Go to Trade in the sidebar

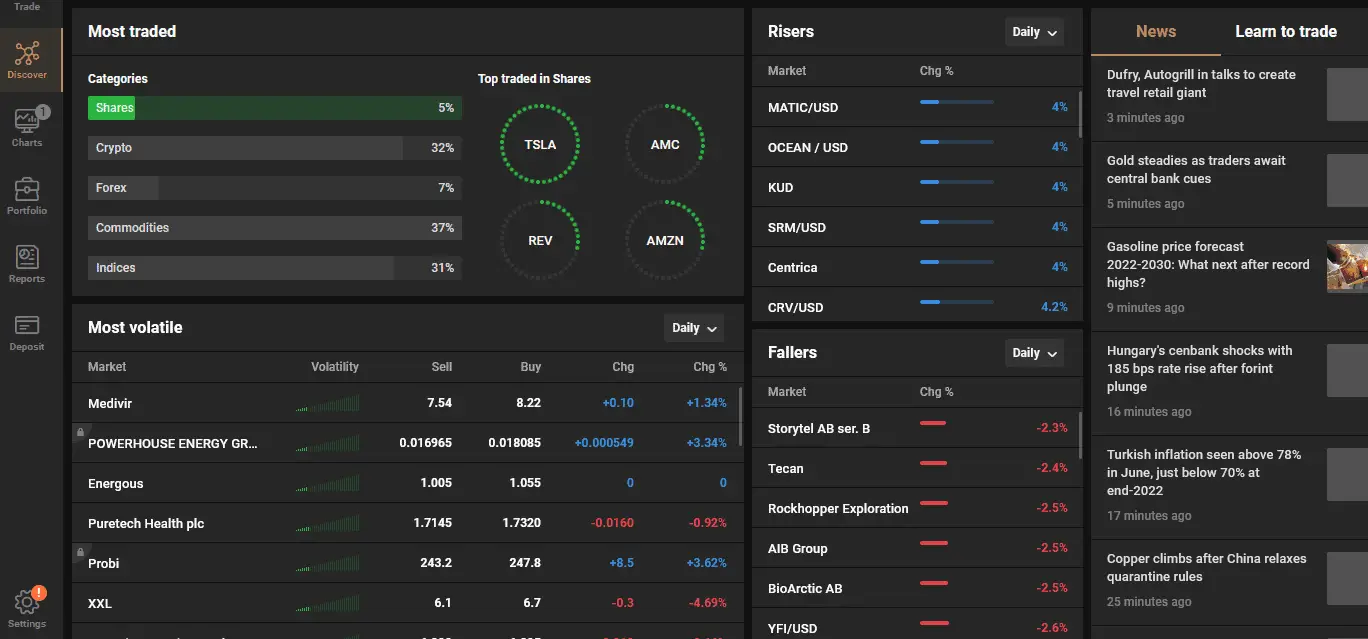click(27, 7)
